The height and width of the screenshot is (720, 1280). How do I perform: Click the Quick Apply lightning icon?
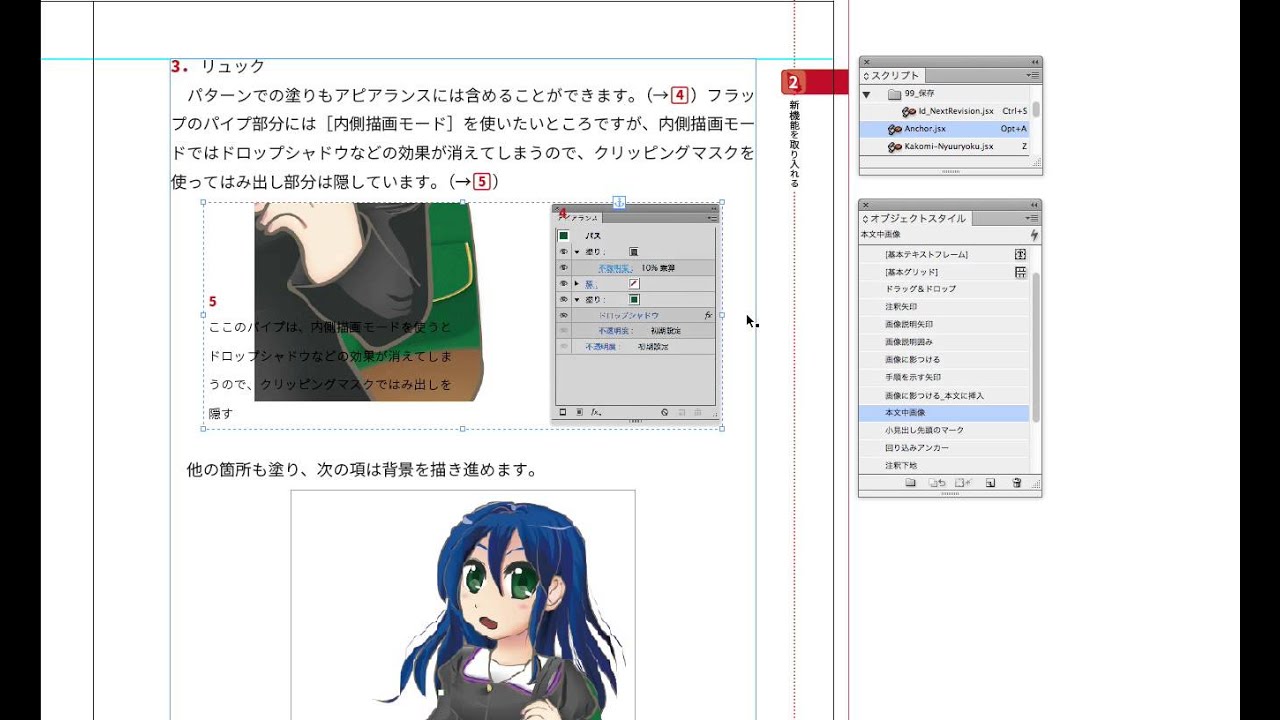tap(1033, 235)
